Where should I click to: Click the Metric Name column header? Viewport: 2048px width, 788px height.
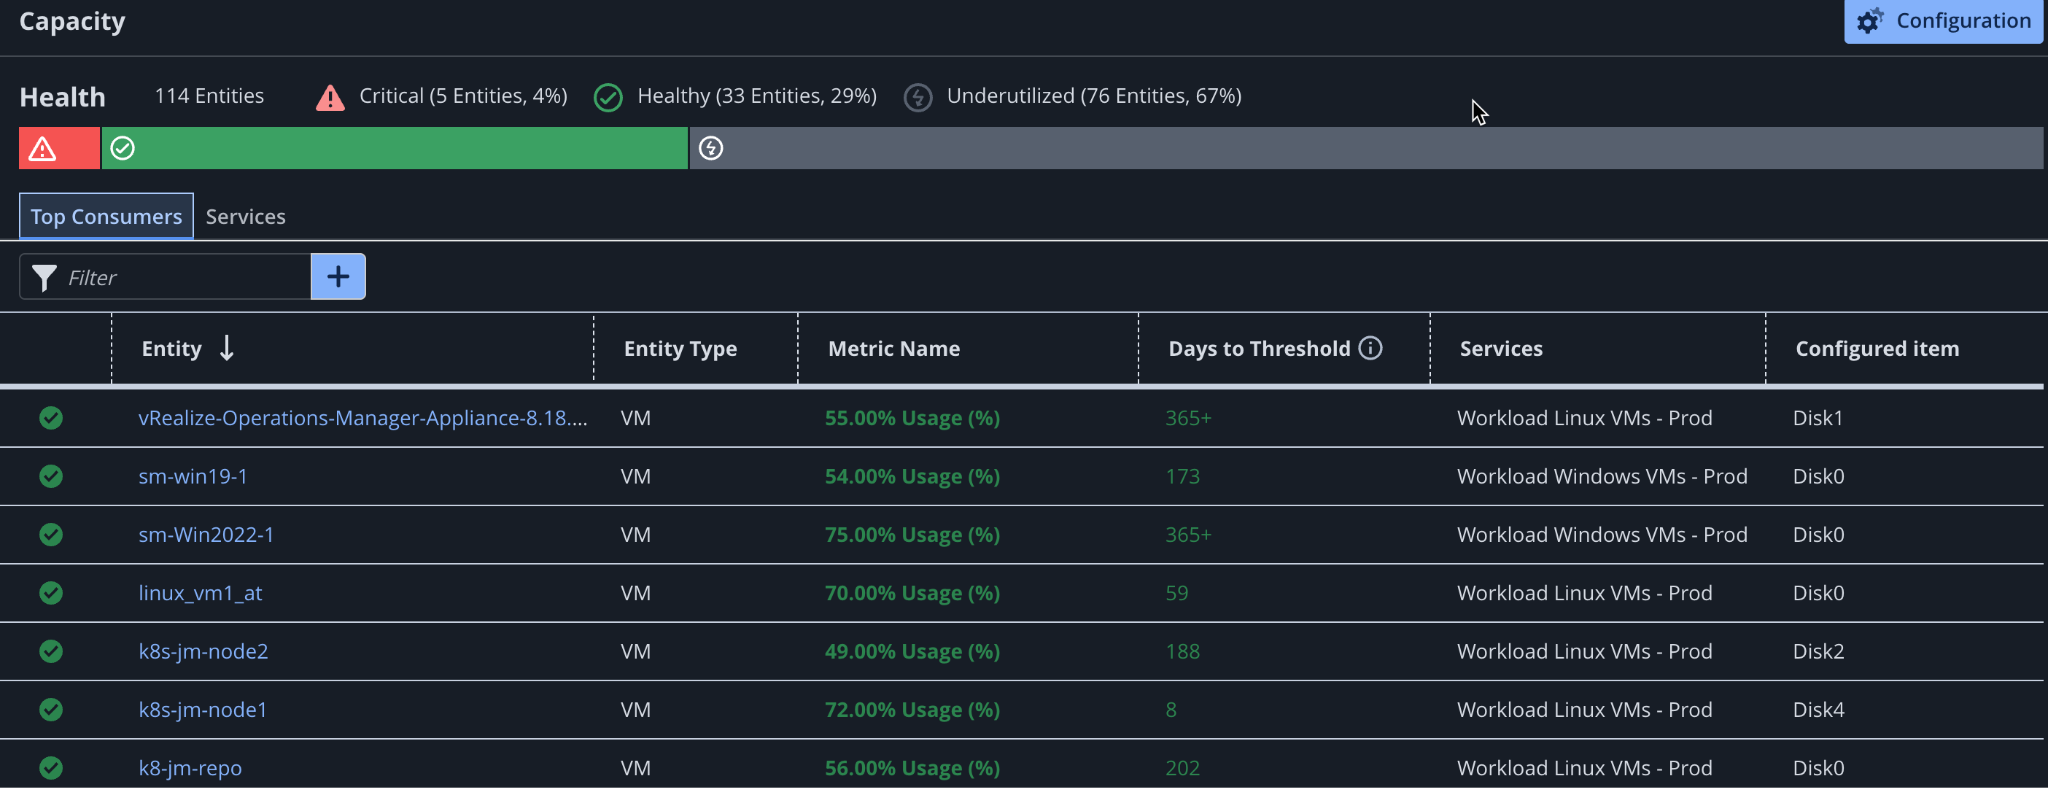tap(894, 349)
